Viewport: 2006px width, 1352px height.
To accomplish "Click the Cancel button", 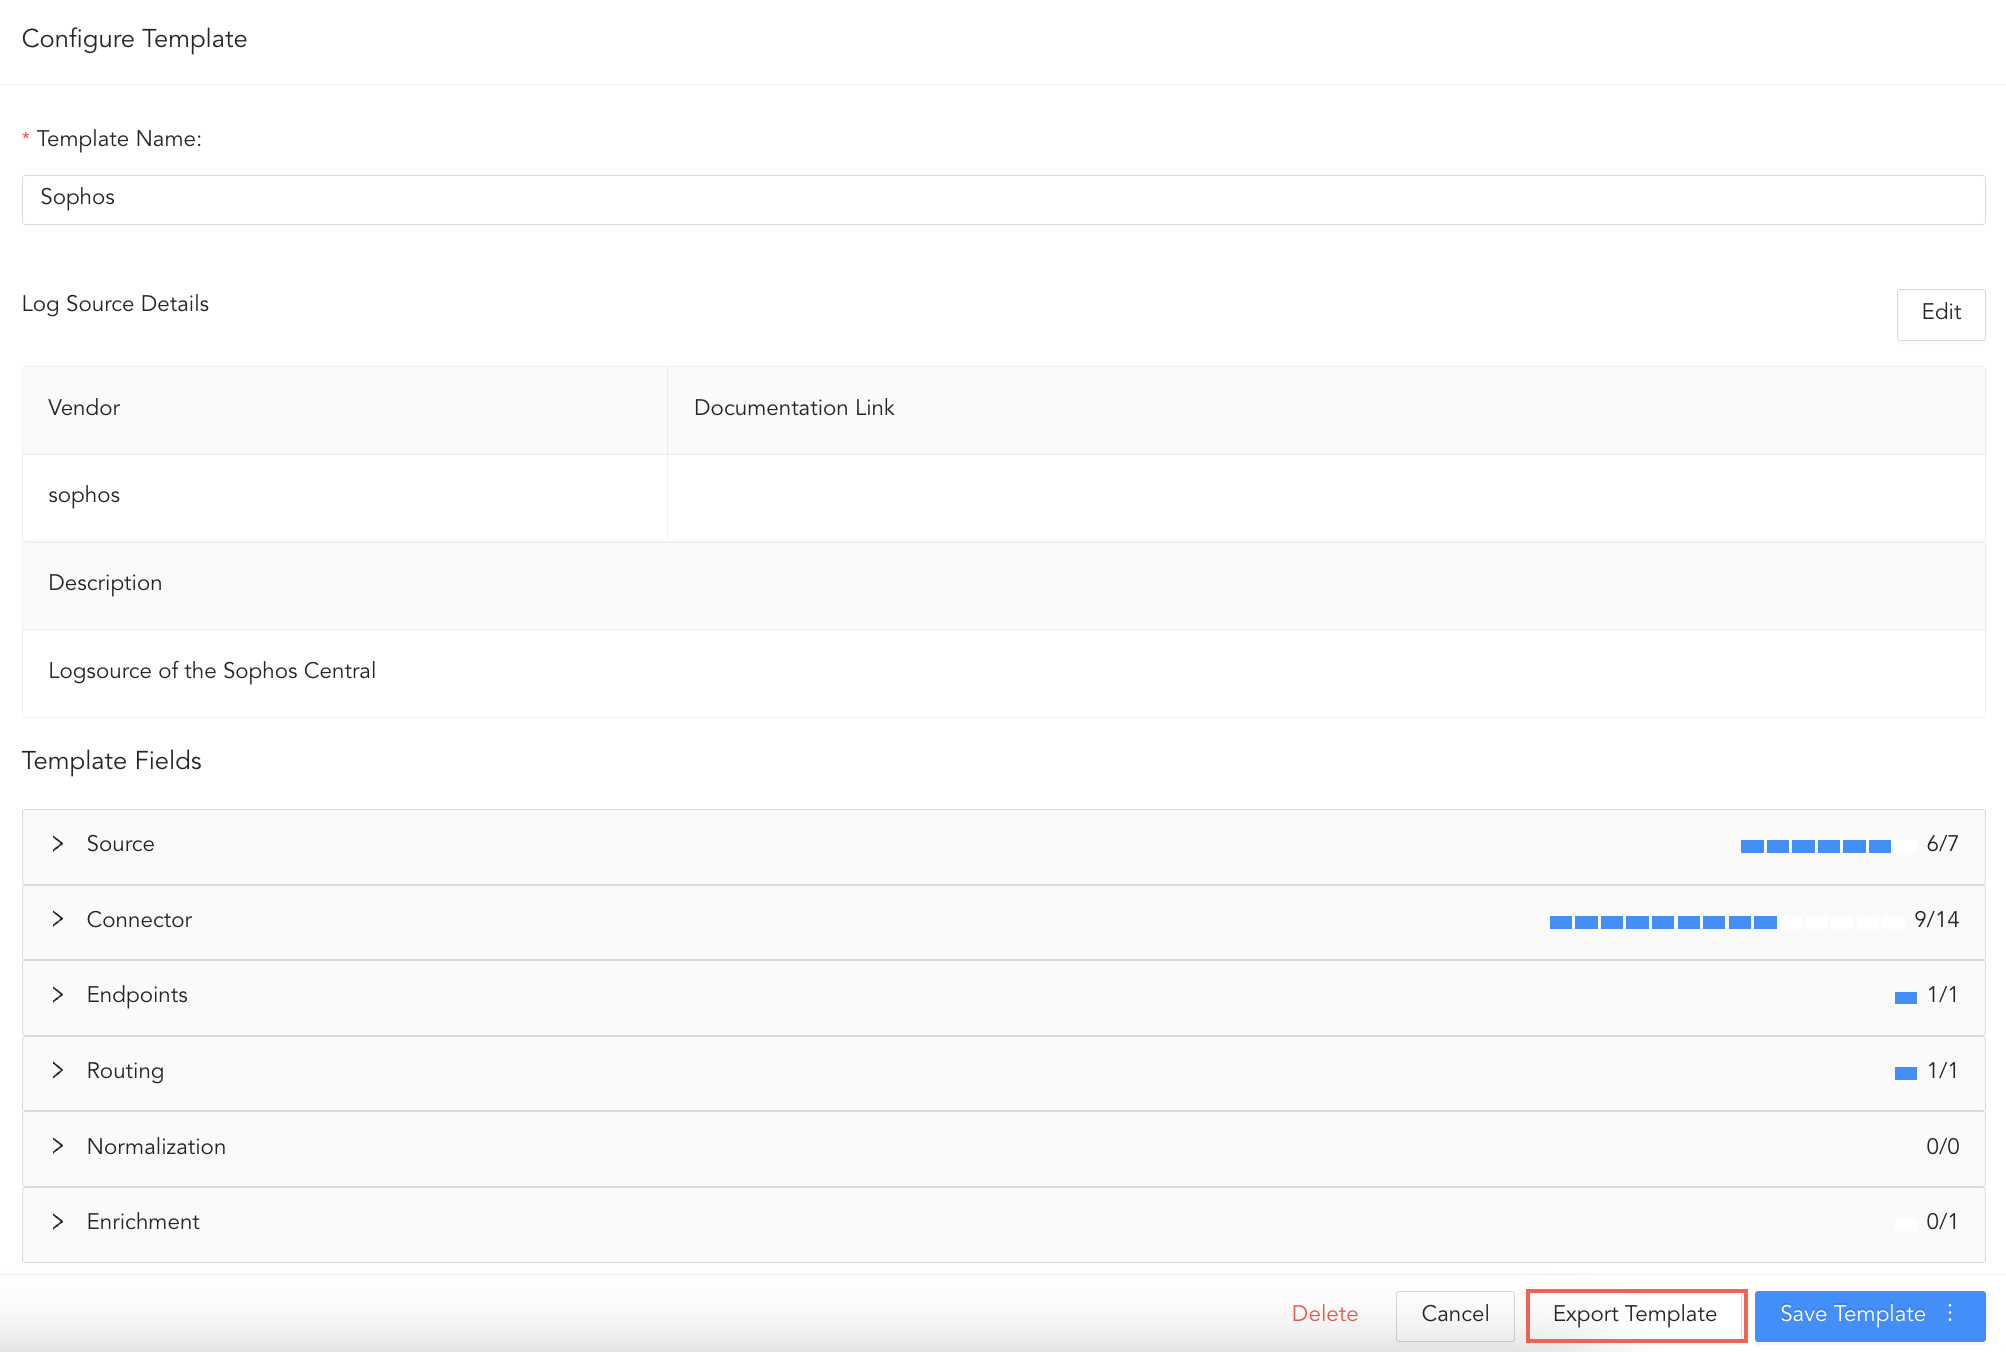I will tap(1454, 1314).
